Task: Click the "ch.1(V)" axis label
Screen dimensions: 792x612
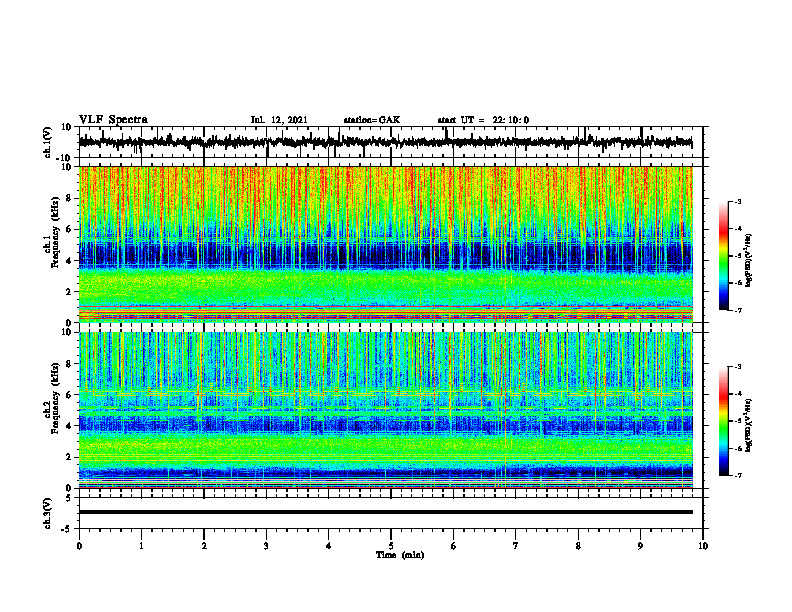Action: tap(48, 142)
